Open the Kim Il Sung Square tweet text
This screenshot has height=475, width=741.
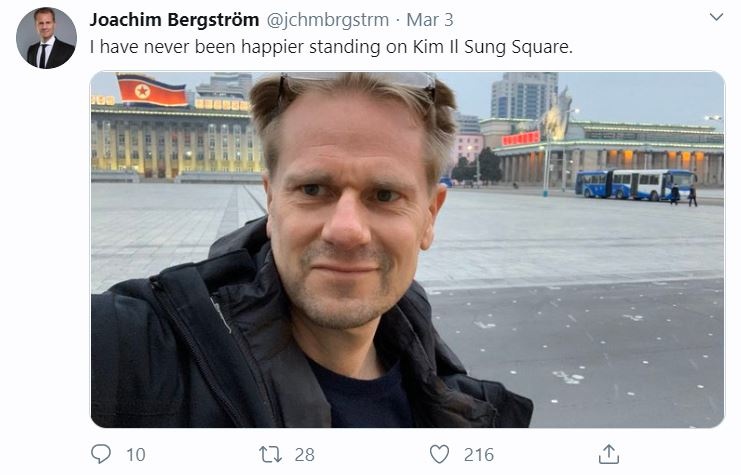[x=331, y=47]
